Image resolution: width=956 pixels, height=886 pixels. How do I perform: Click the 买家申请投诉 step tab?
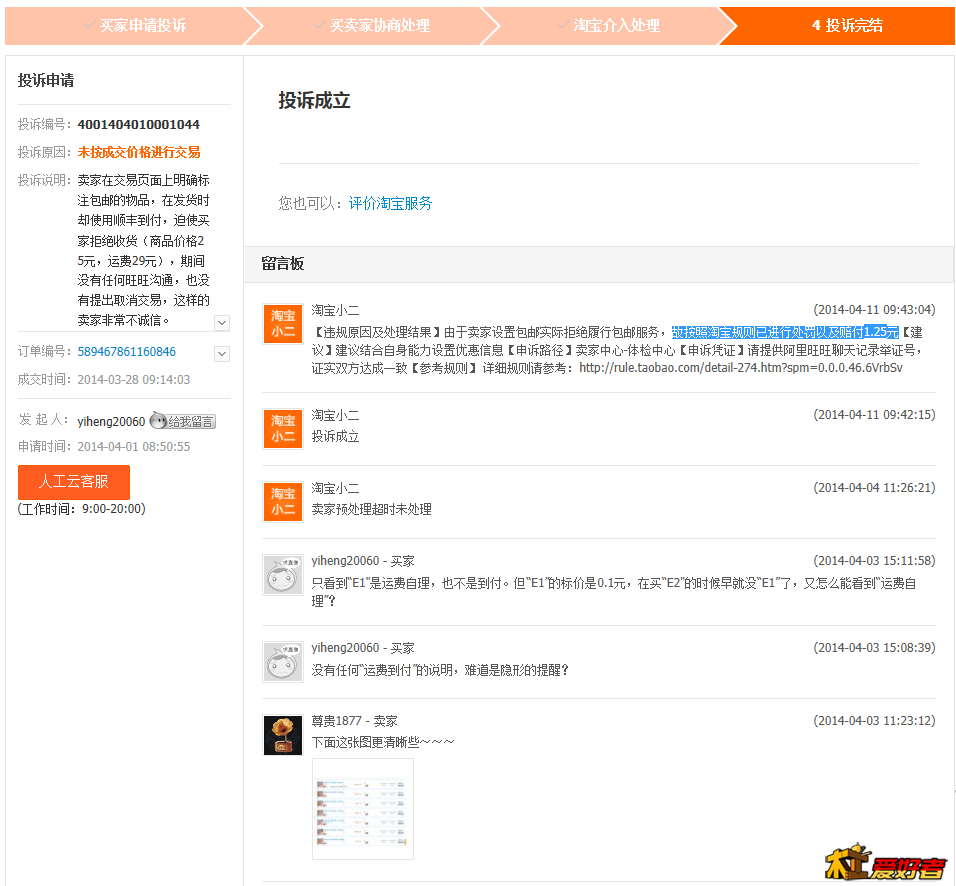(x=125, y=26)
